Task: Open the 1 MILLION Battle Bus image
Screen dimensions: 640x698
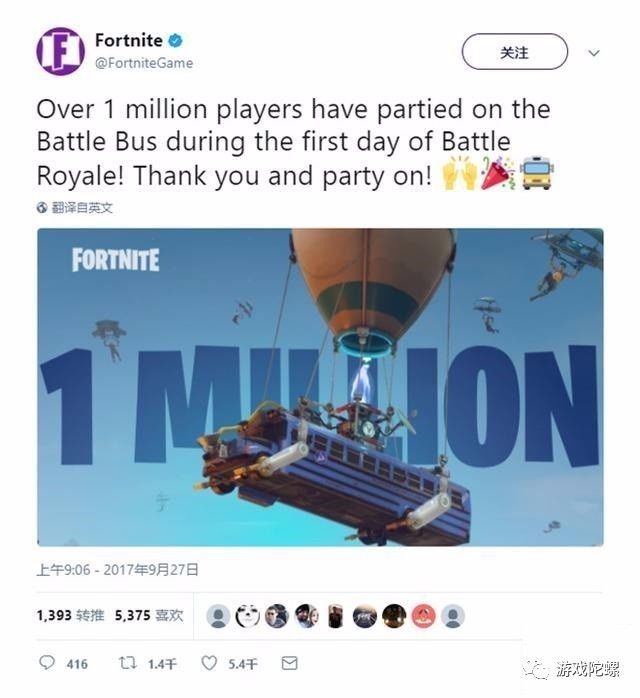Action: pos(320,387)
